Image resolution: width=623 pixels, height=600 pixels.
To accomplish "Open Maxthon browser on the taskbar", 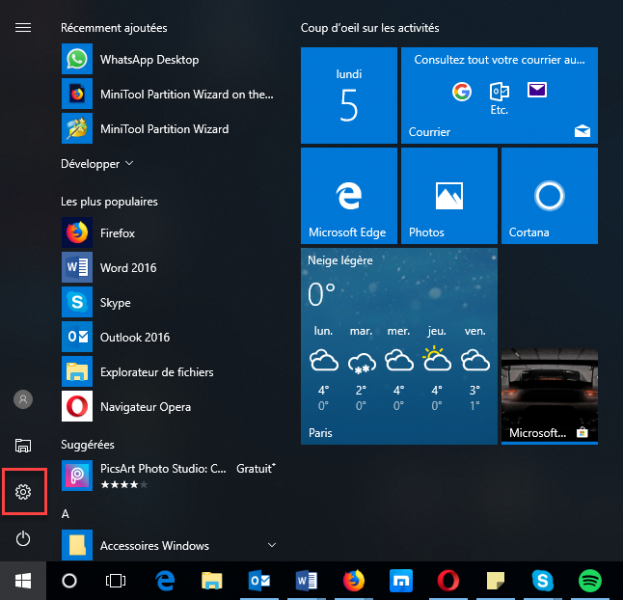I will point(401,581).
